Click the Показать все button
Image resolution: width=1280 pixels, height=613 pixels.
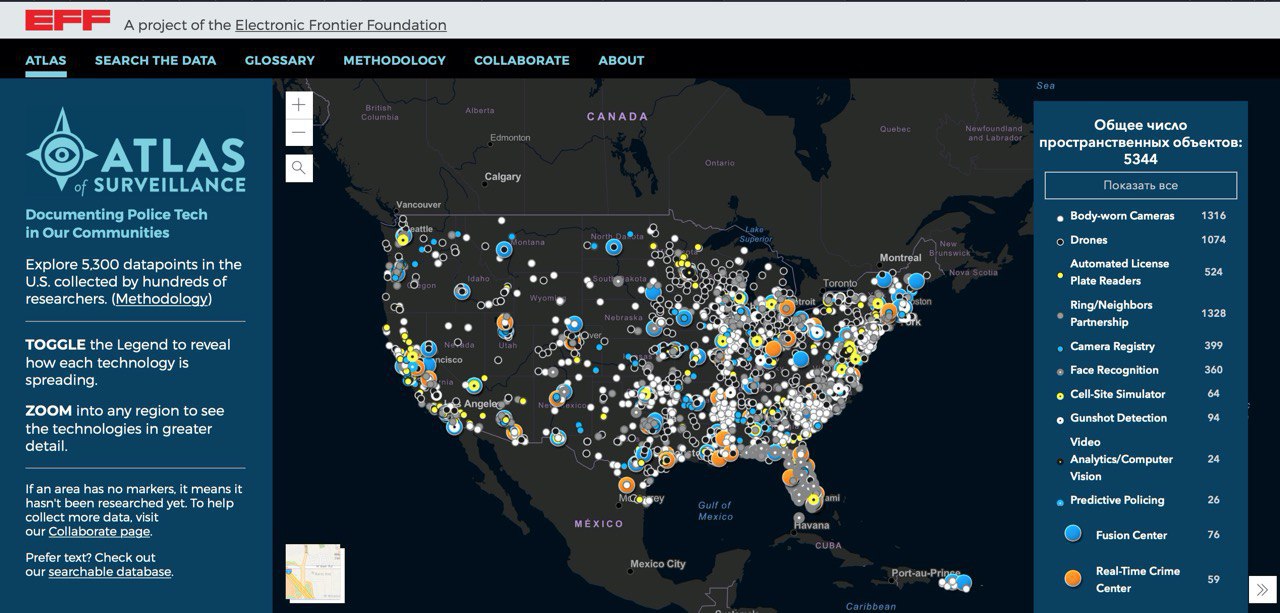[1141, 186]
